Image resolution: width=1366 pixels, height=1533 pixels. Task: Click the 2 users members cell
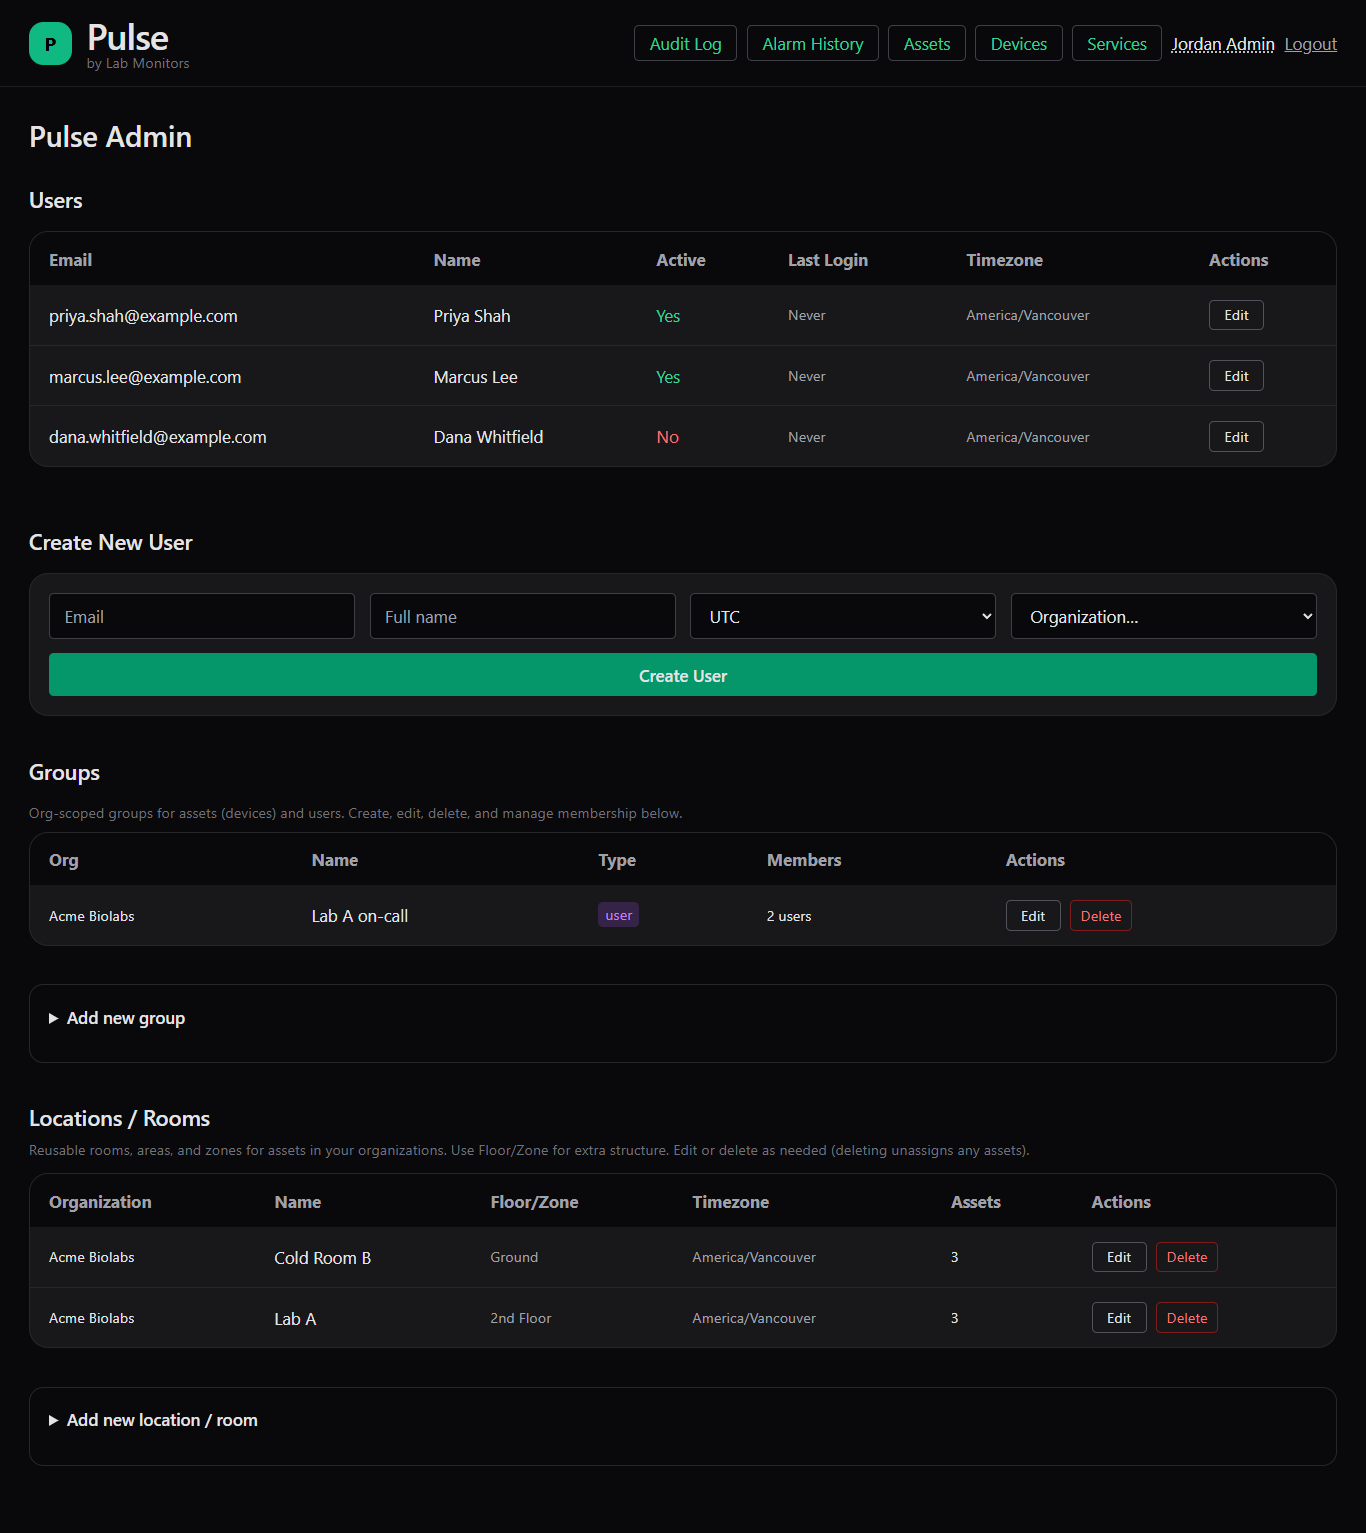[x=789, y=916]
